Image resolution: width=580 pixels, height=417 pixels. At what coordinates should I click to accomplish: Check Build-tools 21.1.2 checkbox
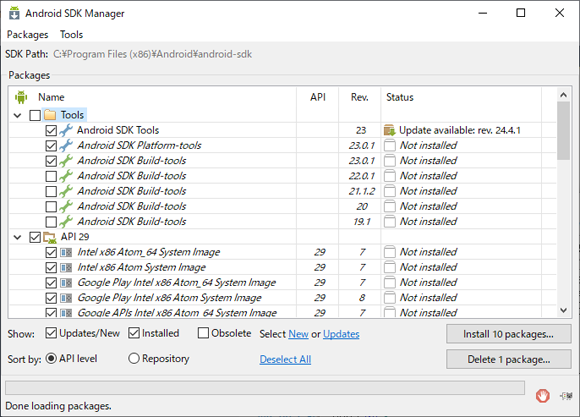pos(51,191)
